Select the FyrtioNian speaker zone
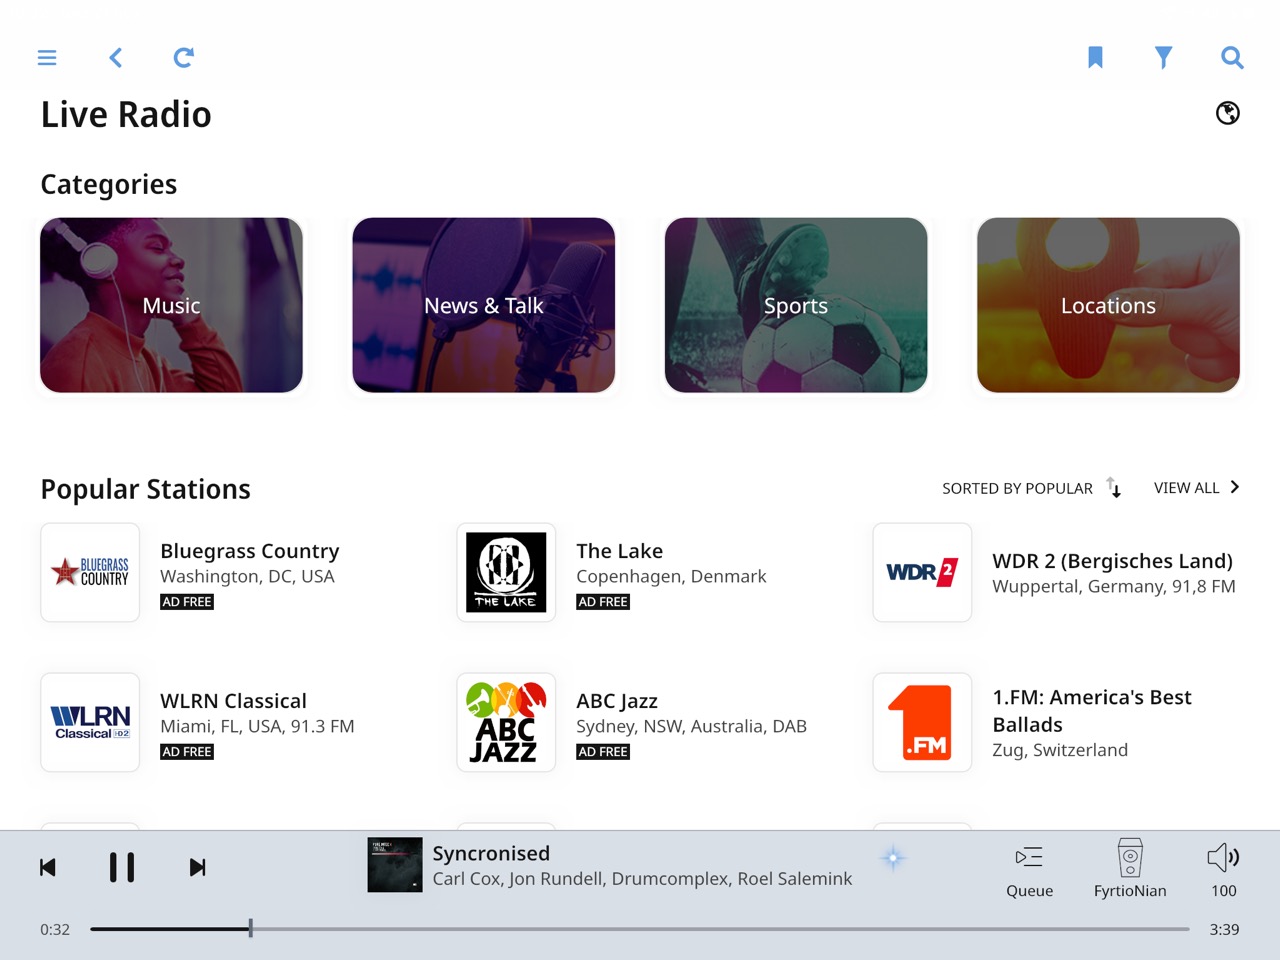 pos(1130,868)
